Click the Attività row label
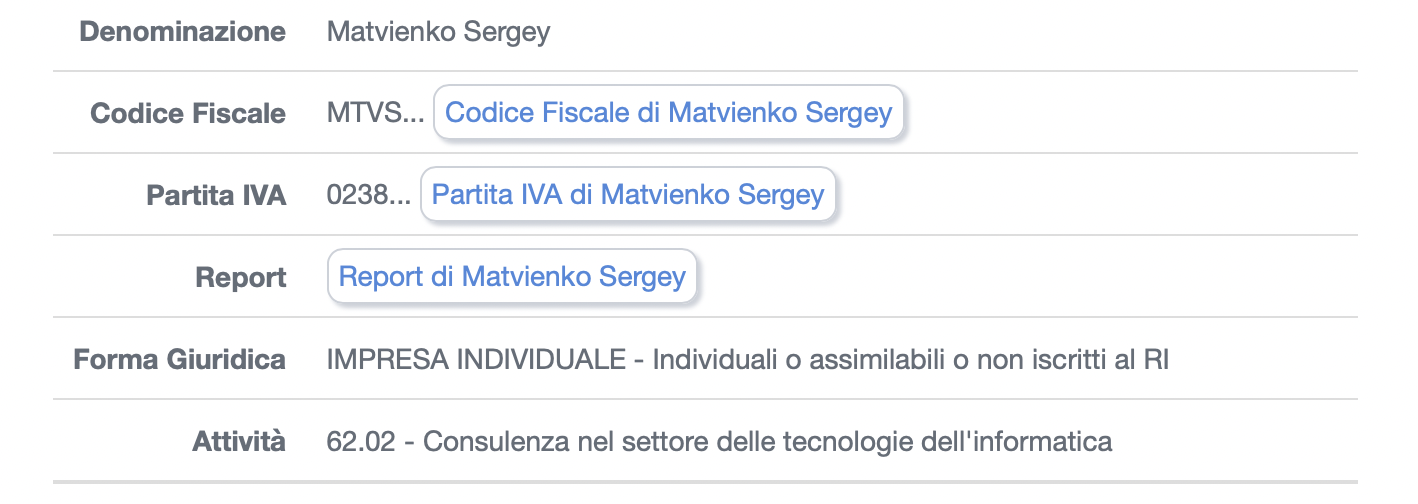 239,441
